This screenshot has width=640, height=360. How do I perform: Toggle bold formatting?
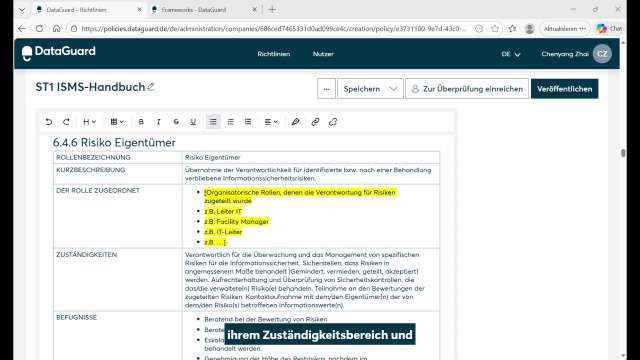[x=141, y=122]
